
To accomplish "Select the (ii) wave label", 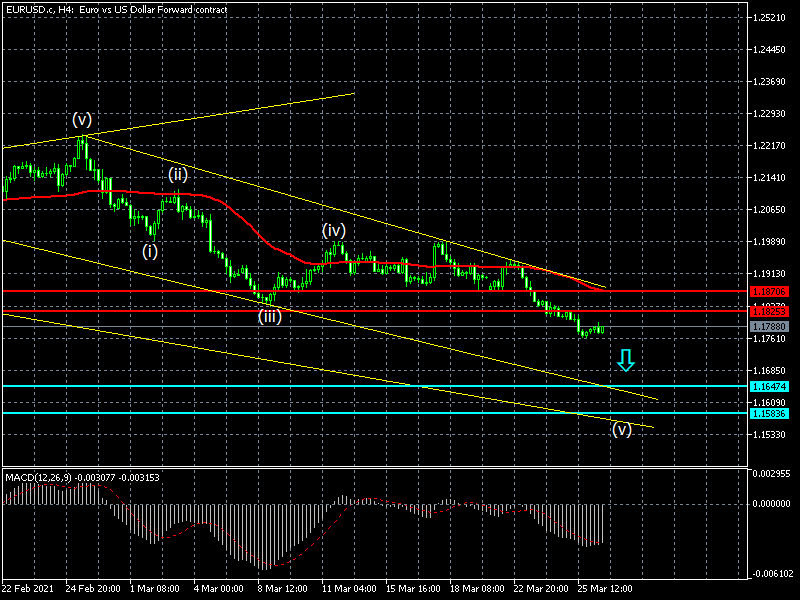I will tap(178, 175).
